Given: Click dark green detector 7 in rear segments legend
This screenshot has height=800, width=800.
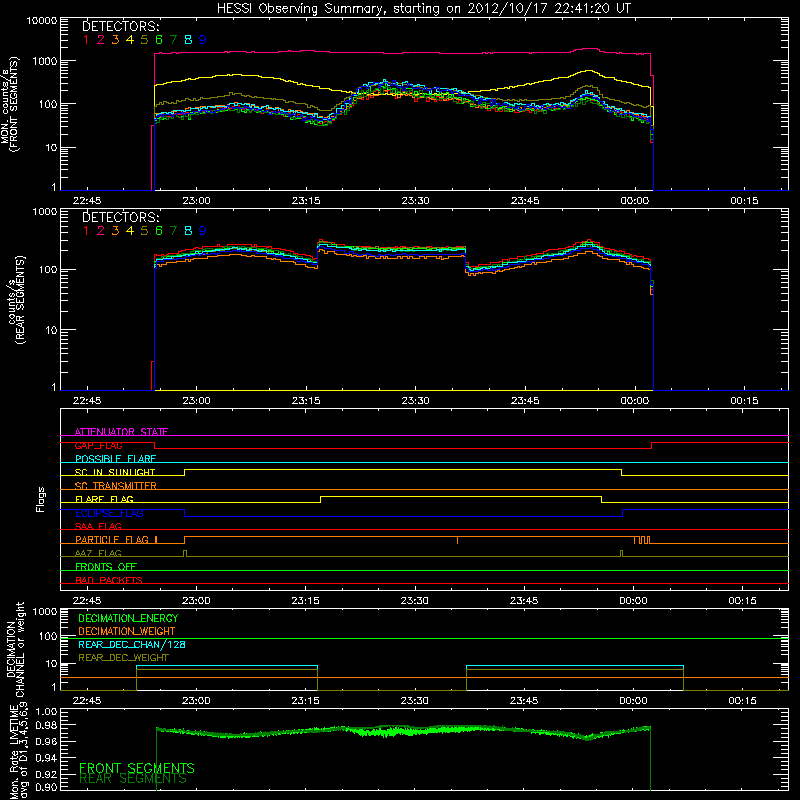Looking at the screenshot, I should point(173,231).
